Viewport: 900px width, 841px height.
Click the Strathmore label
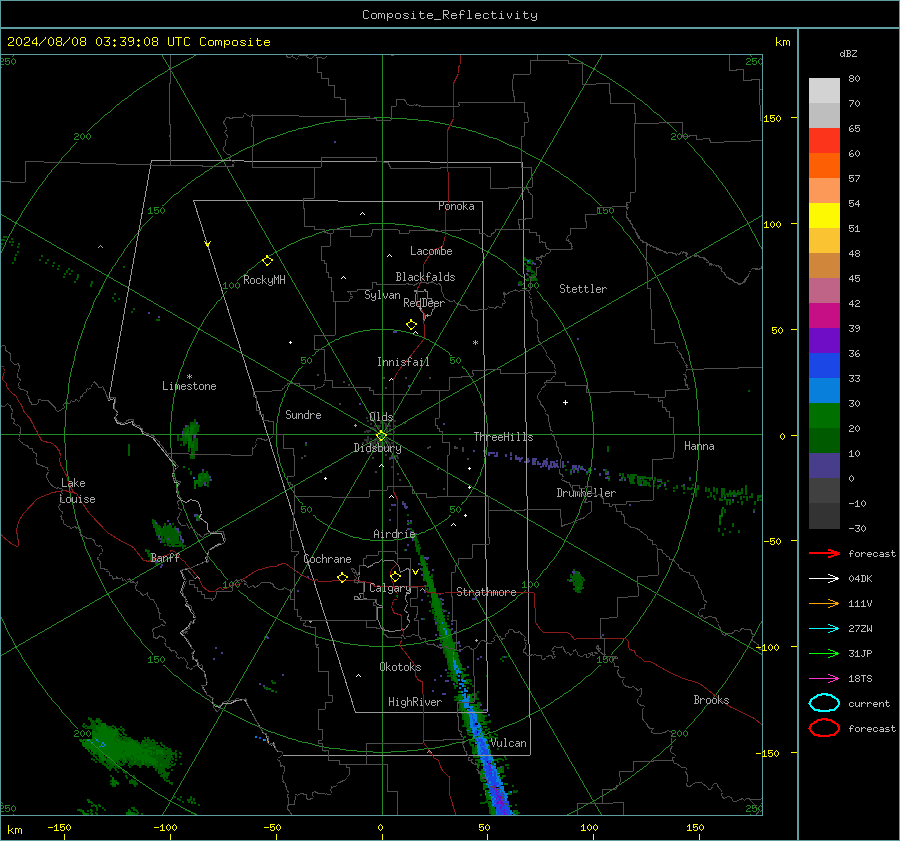coord(486,592)
